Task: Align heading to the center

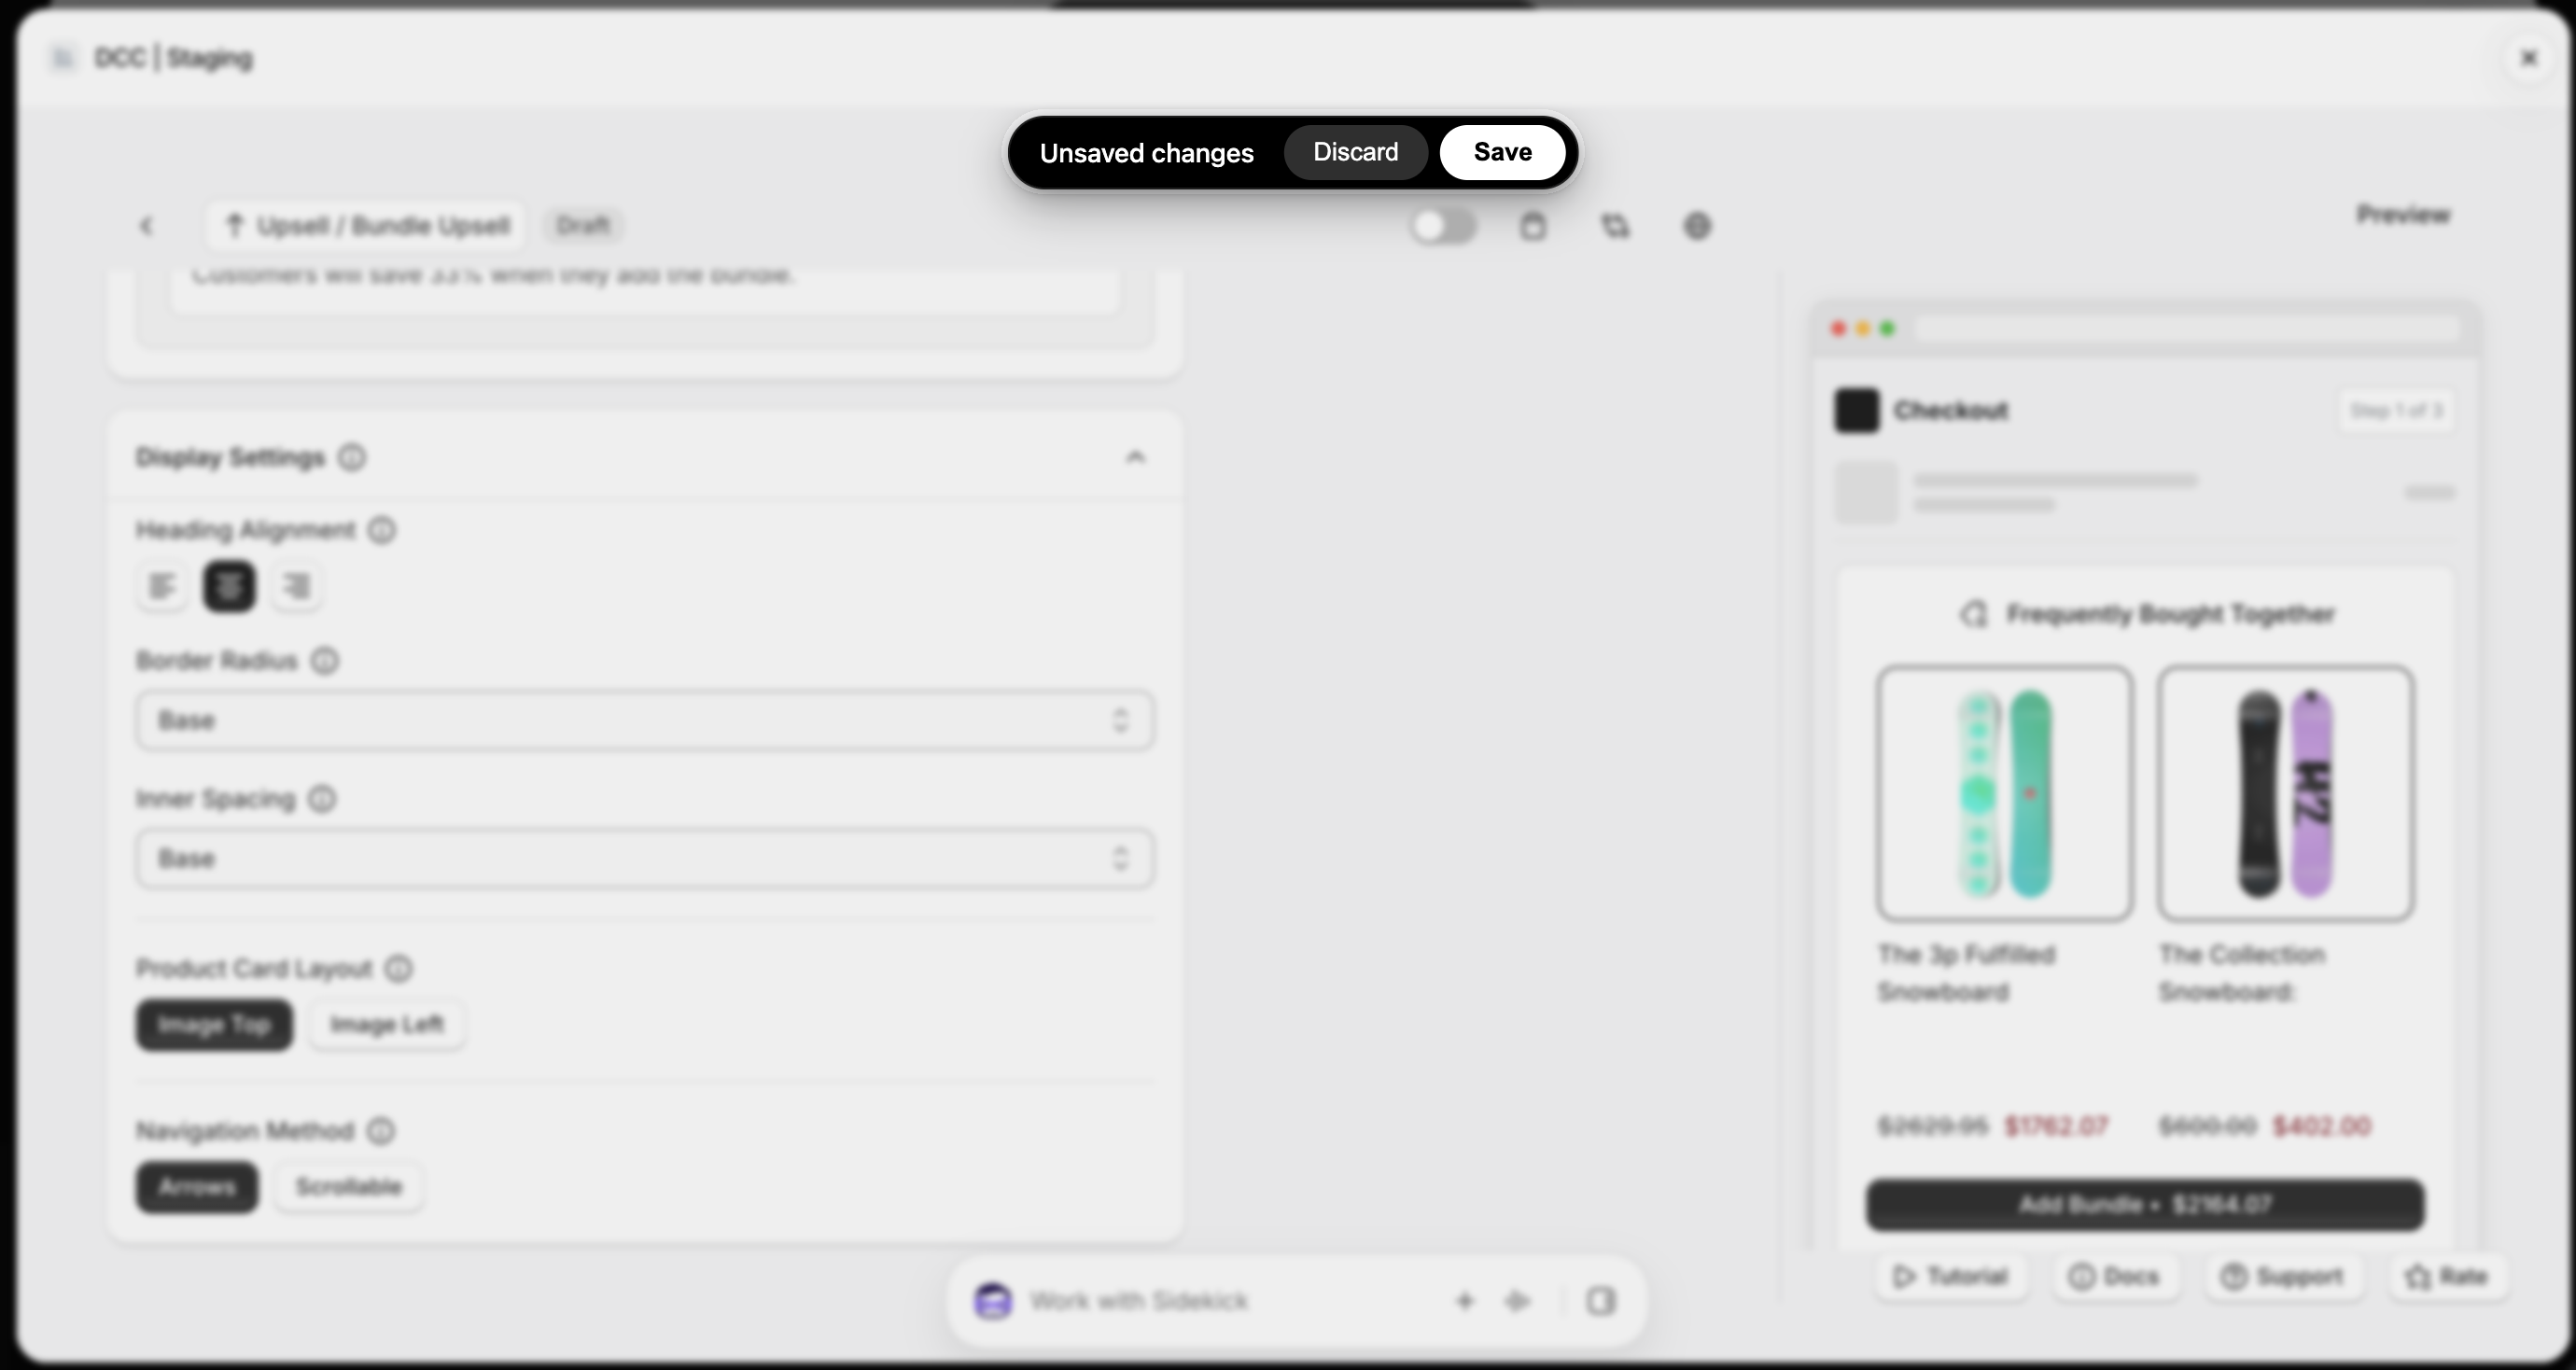Action: (229, 586)
